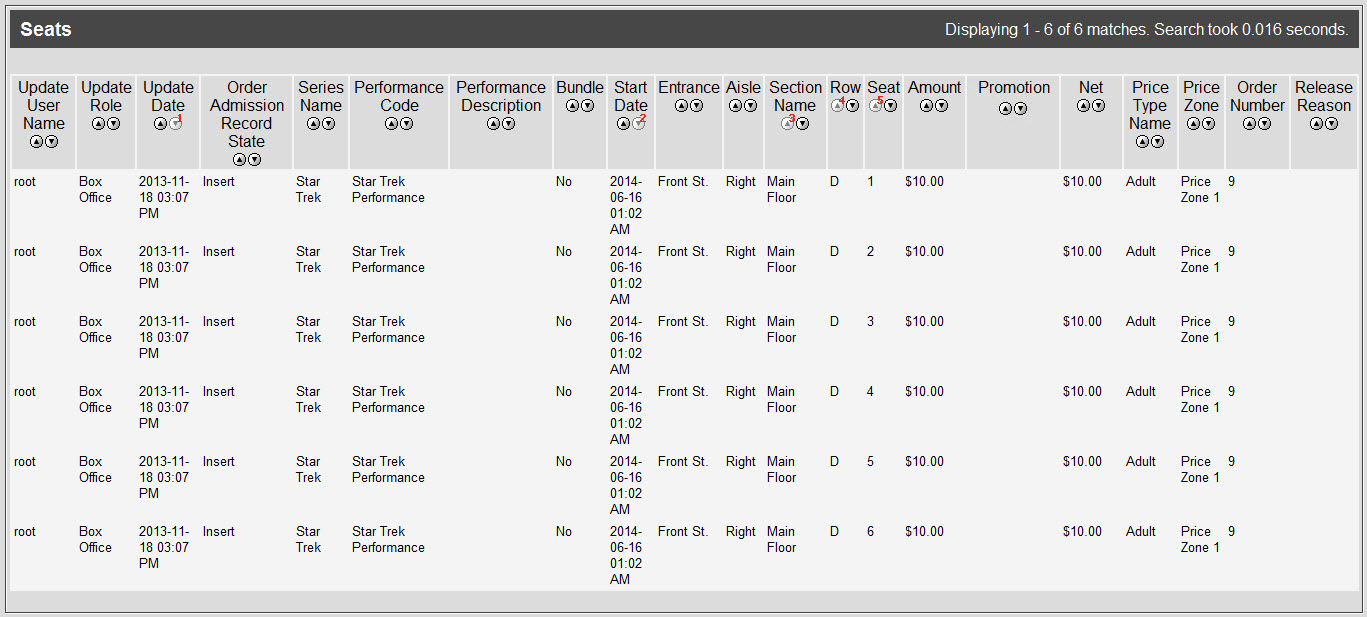Screen dimensions: 1367x617
Task: Sort Performance Description descending
Action: click(509, 124)
